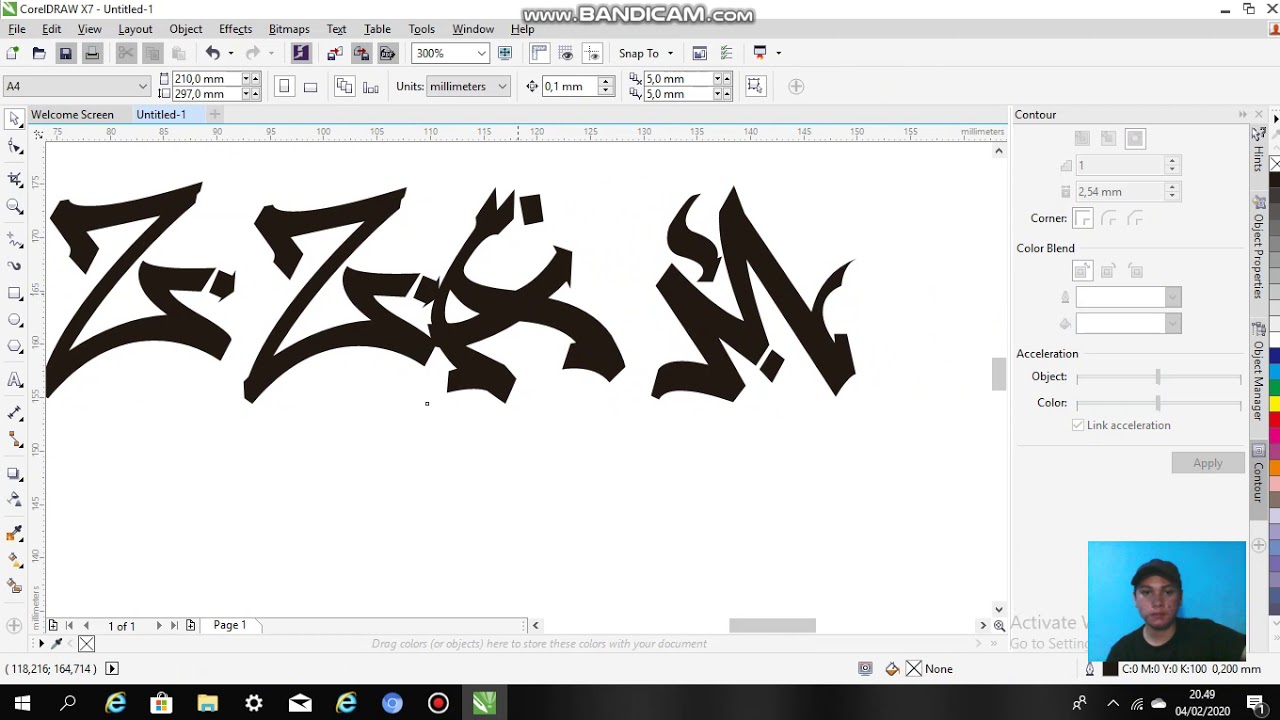Select the Crop tool
The width and height of the screenshot is (1280, 720).
point(15,179)
